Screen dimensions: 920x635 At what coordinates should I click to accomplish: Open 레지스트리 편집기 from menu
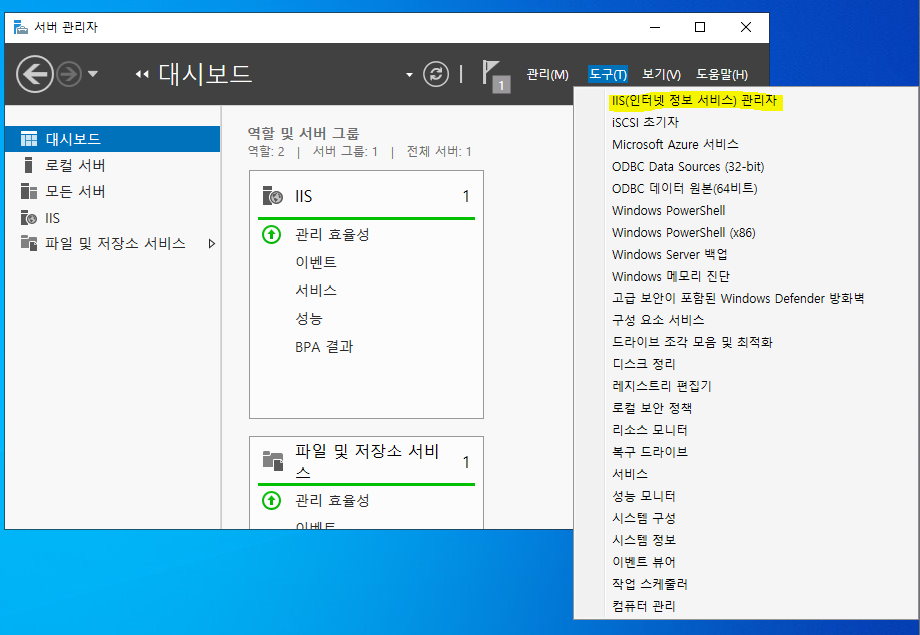click(x=662, y=386)
